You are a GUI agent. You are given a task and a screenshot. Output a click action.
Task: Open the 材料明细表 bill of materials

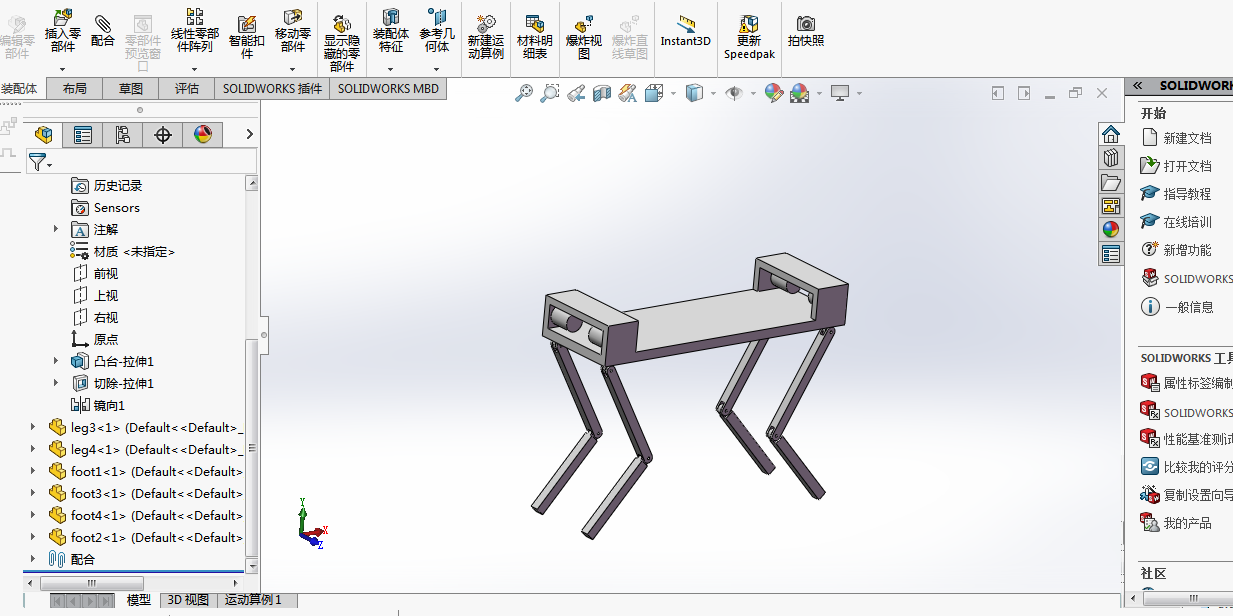pyautogui.click(x=535, y=35)
